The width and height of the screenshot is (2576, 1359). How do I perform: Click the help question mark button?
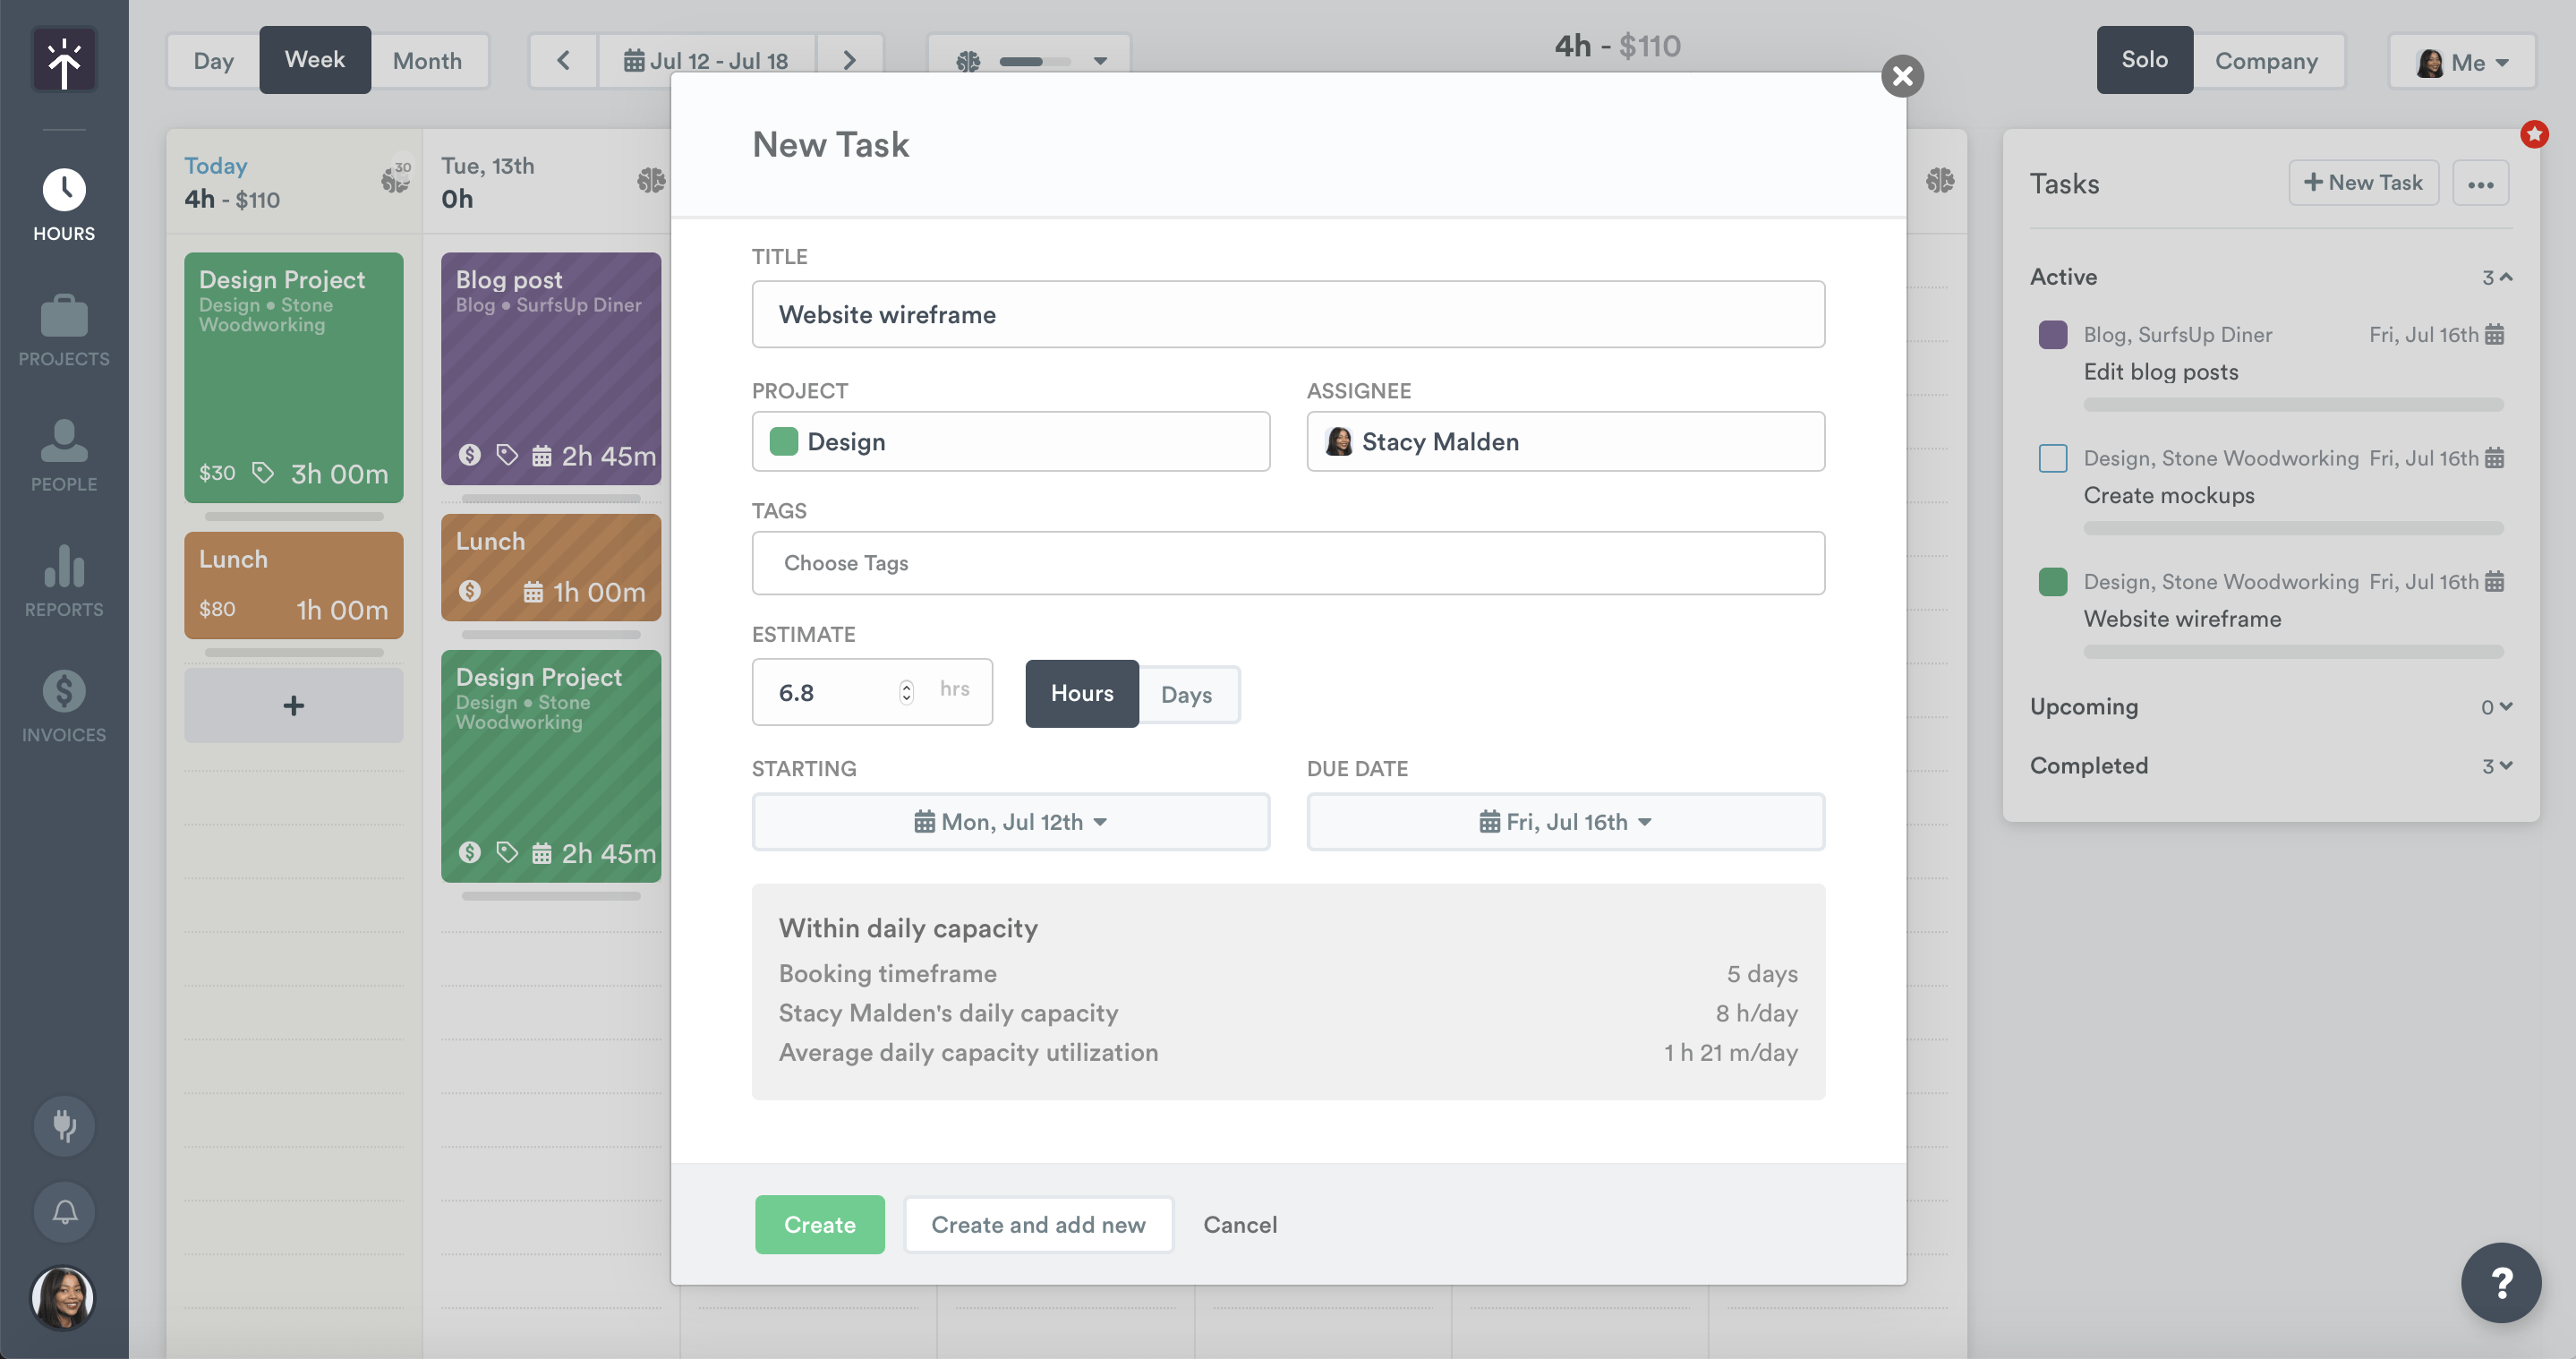click(2500, 1282)
